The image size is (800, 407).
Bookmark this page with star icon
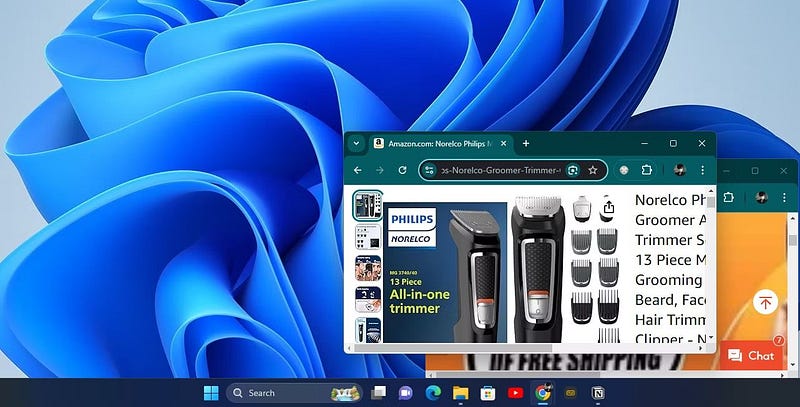pos(592,170)
